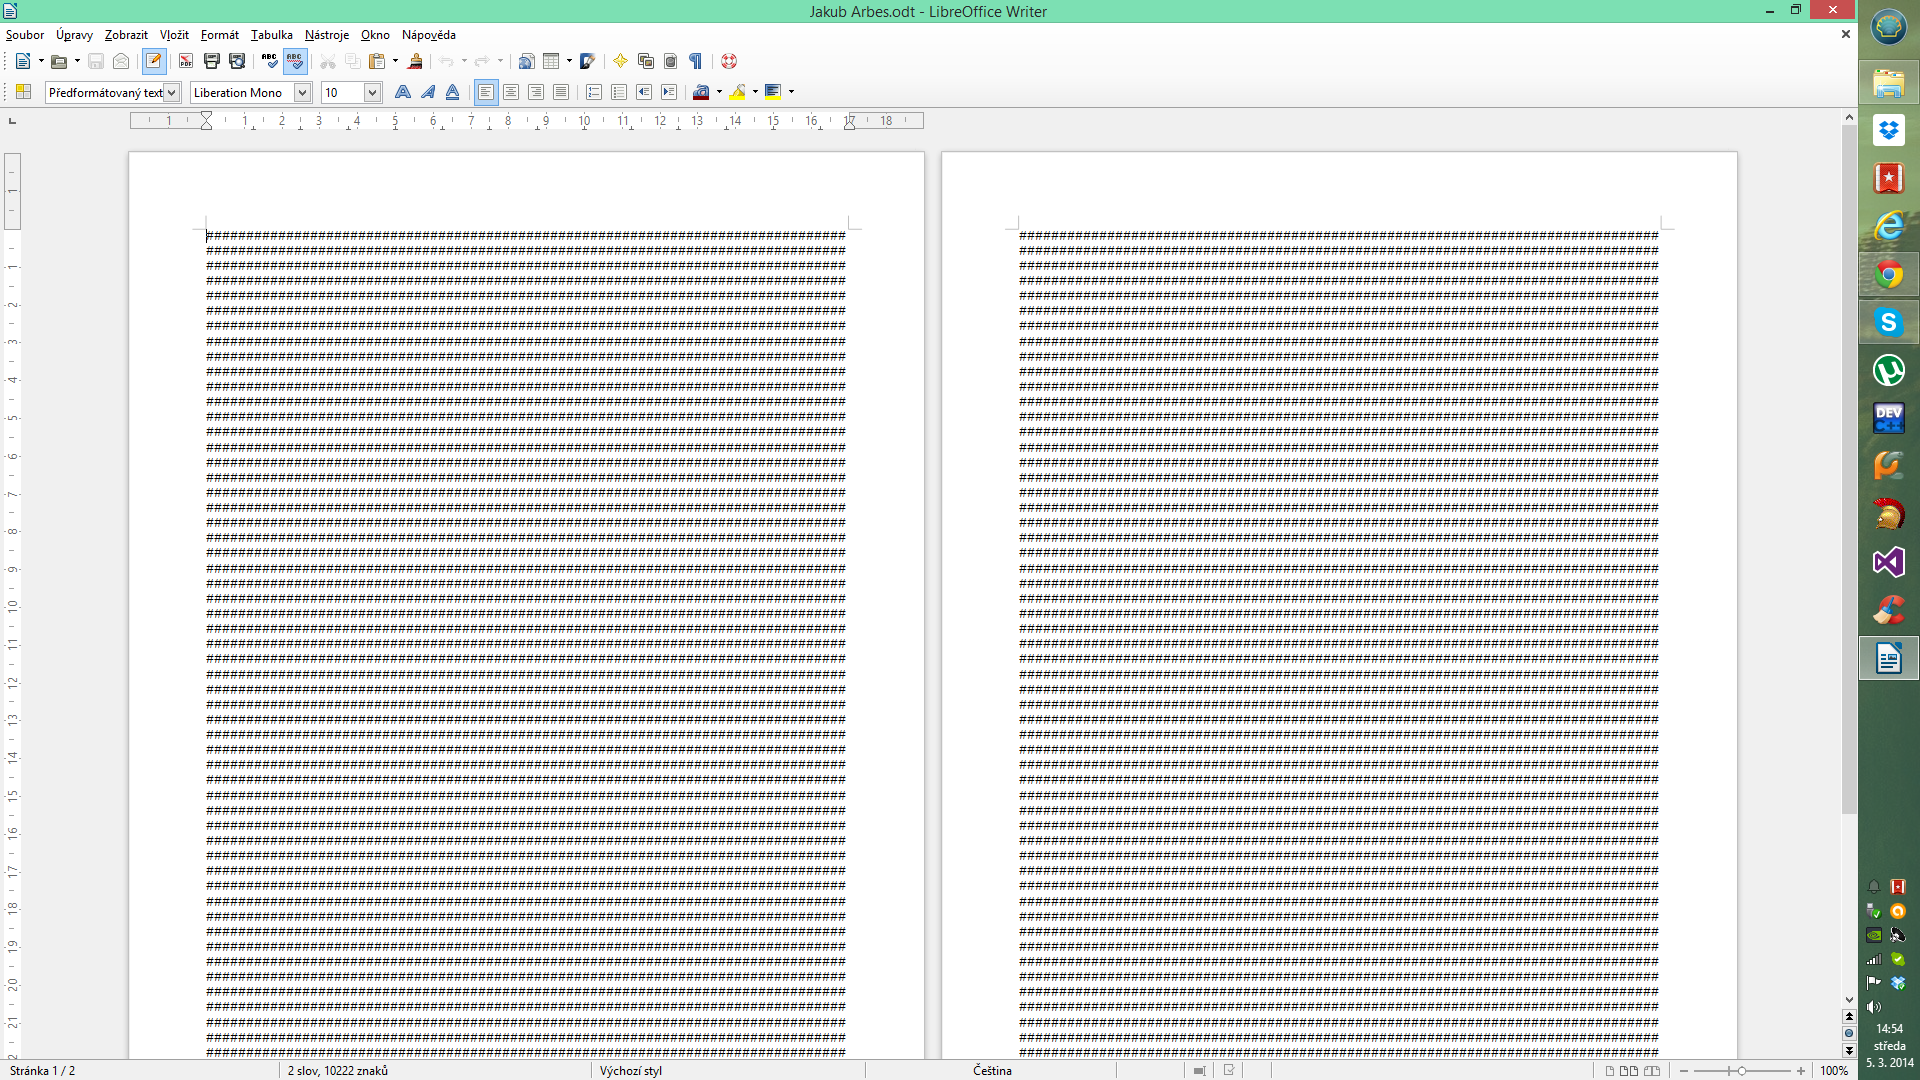
Task: Click the Print document icon
Action: point(211,62)
